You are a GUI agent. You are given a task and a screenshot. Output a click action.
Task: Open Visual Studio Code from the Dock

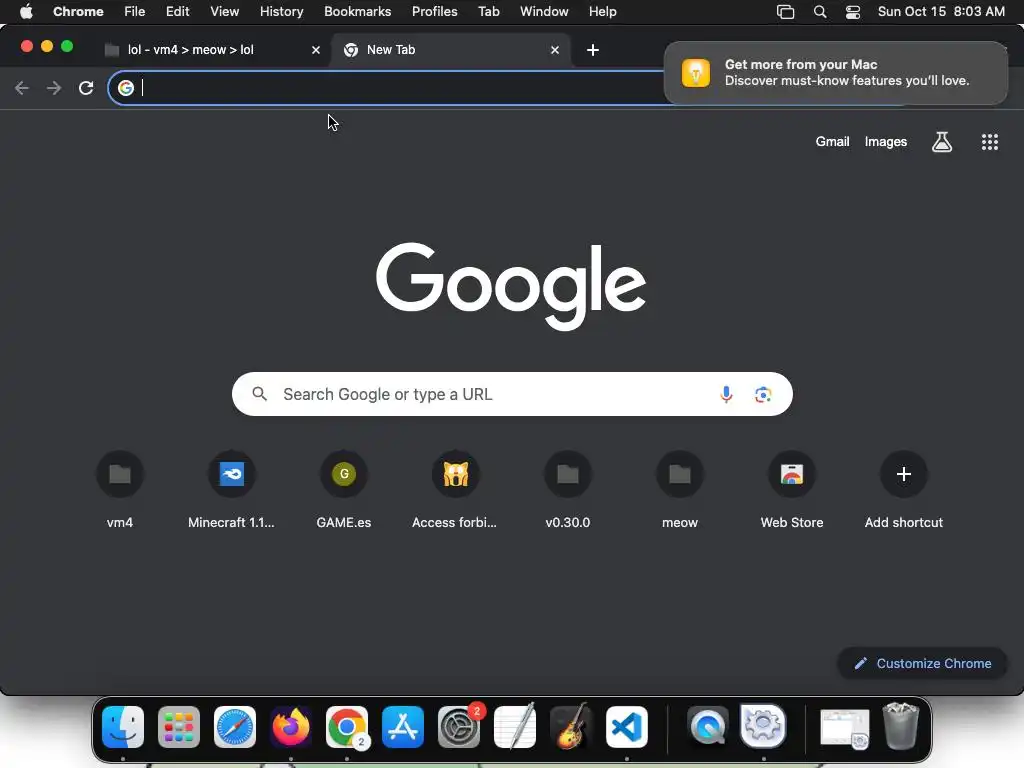click(x=627, y=727)
